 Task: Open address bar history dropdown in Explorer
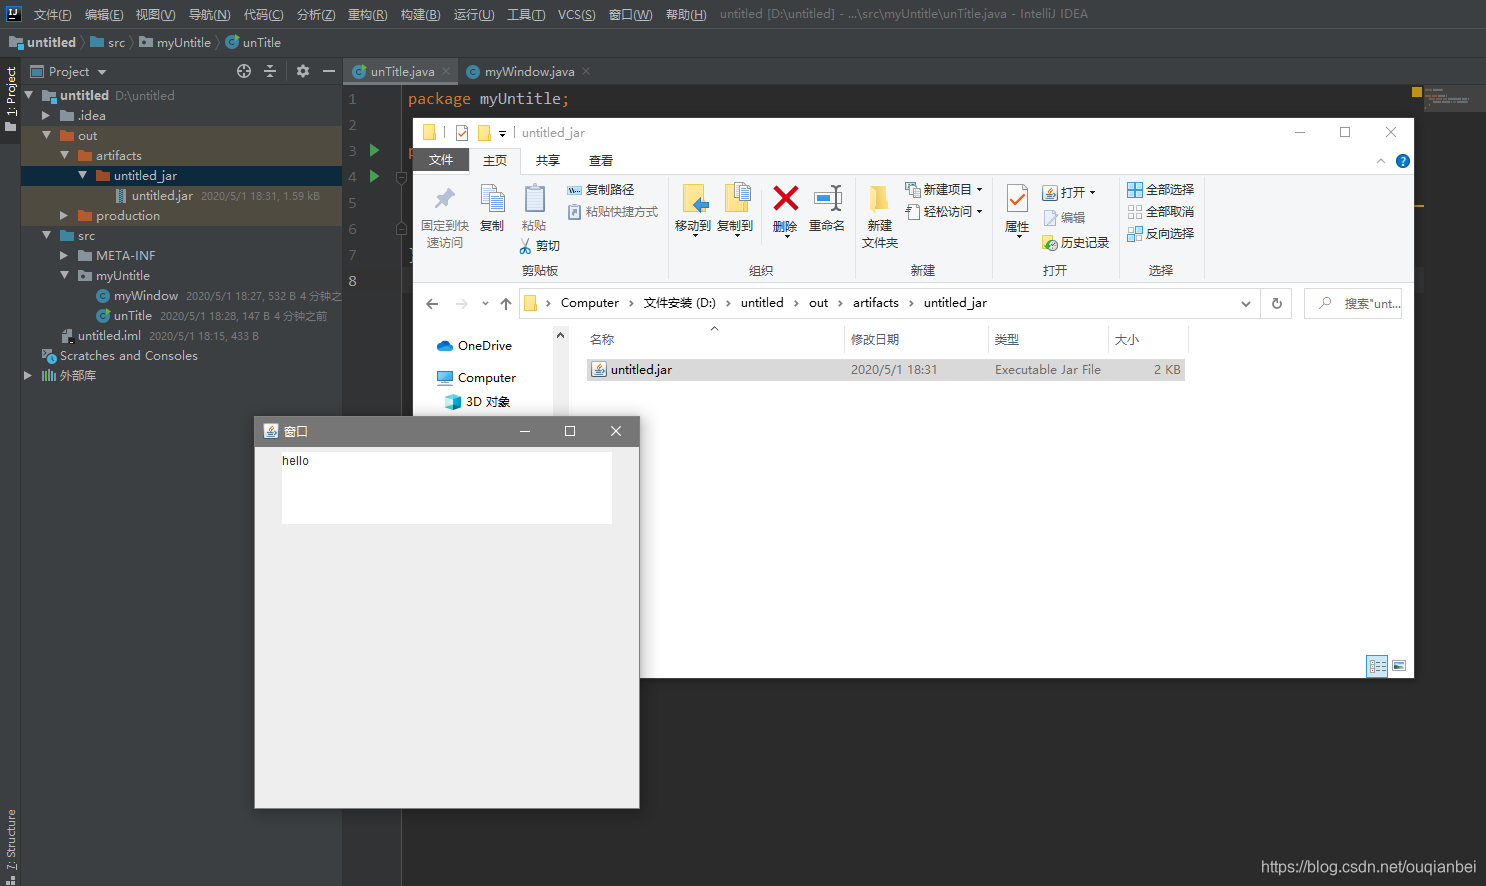click(x=1246, y=304)
